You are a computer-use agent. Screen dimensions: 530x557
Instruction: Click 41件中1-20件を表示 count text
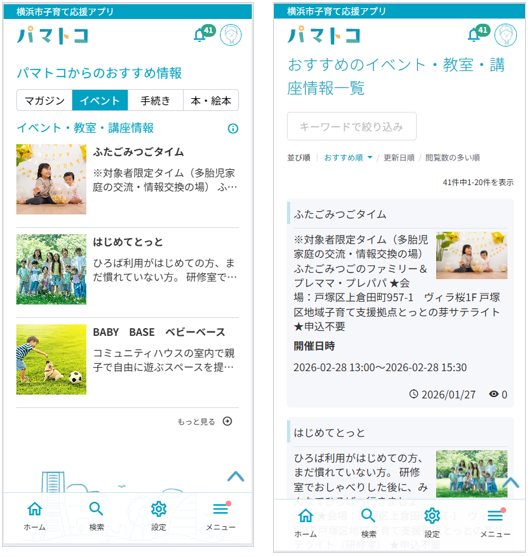[x=478, y=183]
